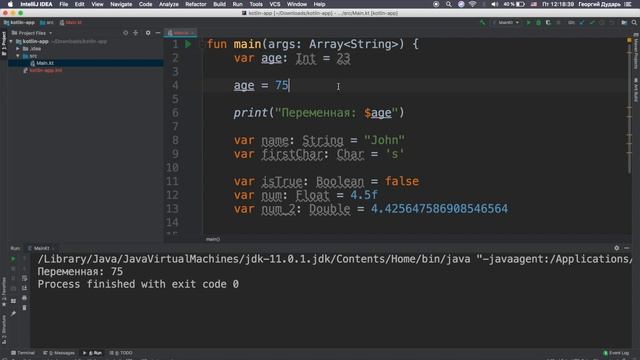Place cursor after 75 on line 4

point(289,85)
